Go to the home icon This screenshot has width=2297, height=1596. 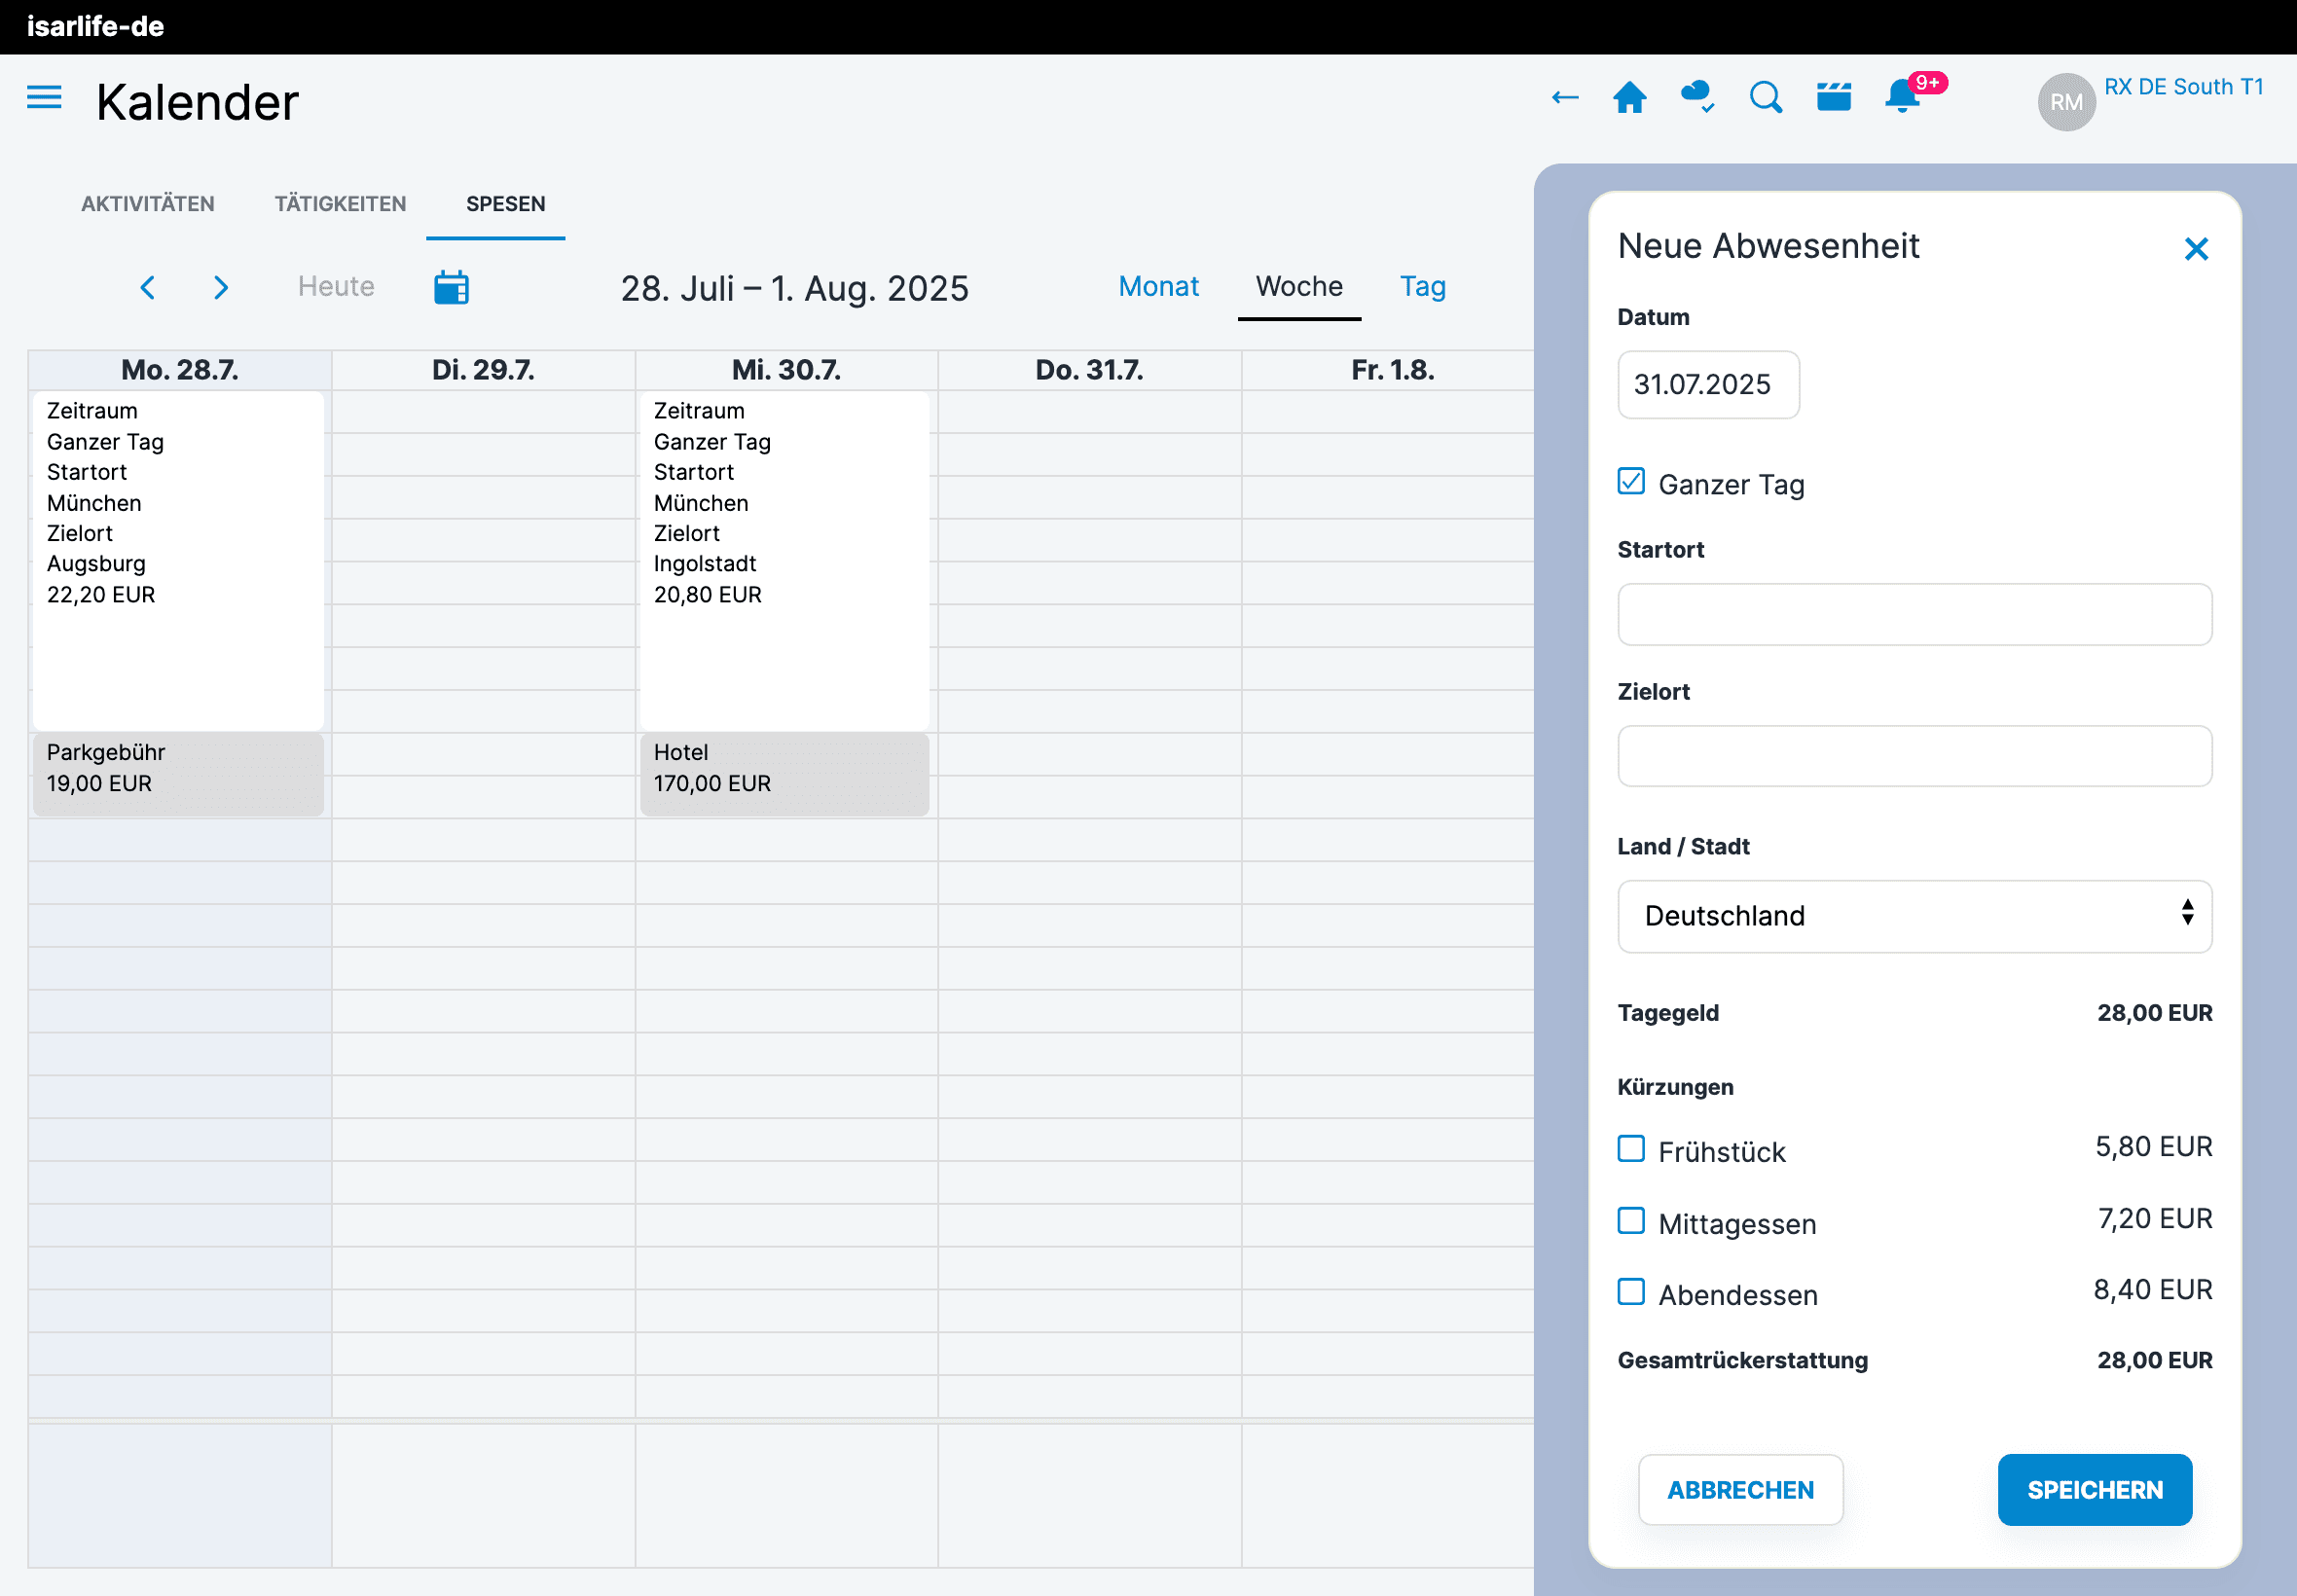(x=1630, y=98)
